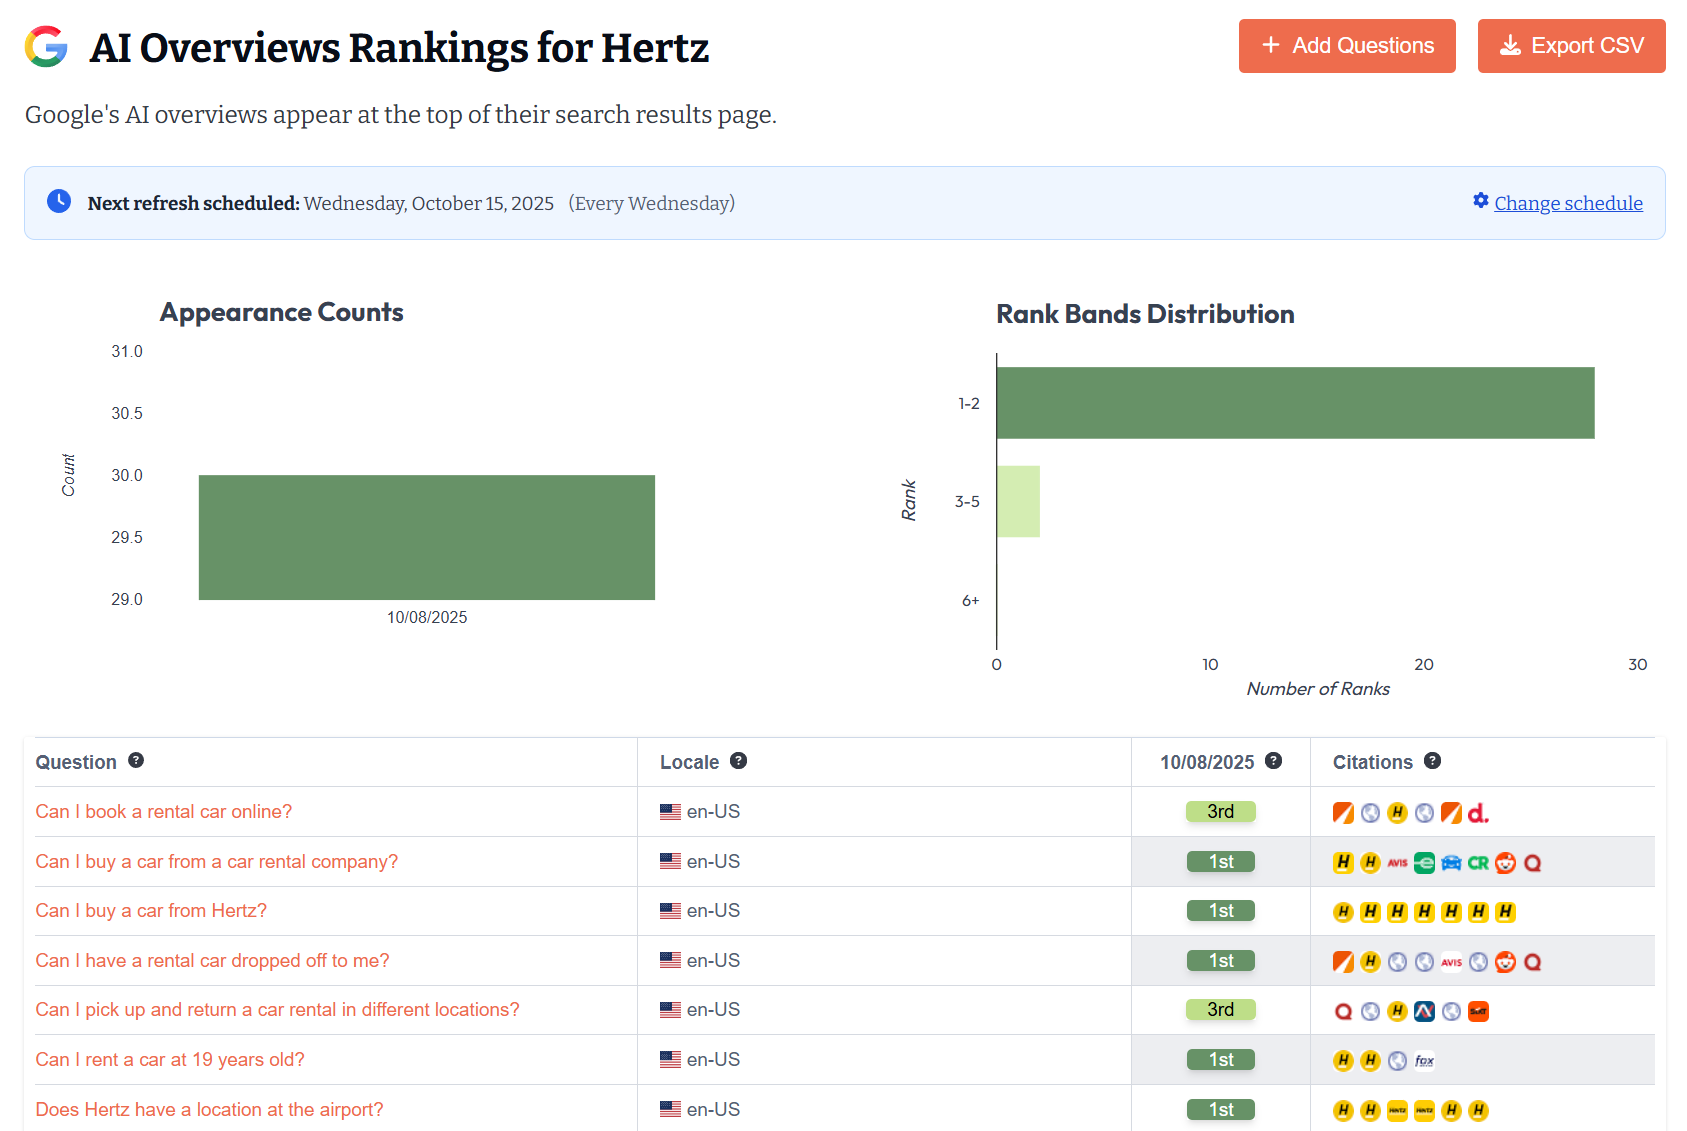The image size is (1687, 1131).
Task: Click the help icon beside the 10/08/2025 header
Action: coord(1273,761)
